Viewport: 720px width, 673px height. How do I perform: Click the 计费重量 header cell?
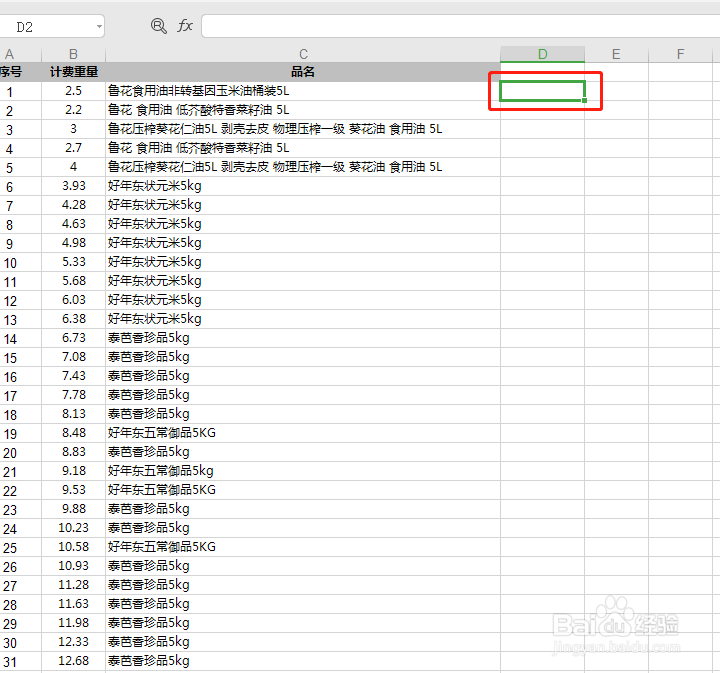73,72
